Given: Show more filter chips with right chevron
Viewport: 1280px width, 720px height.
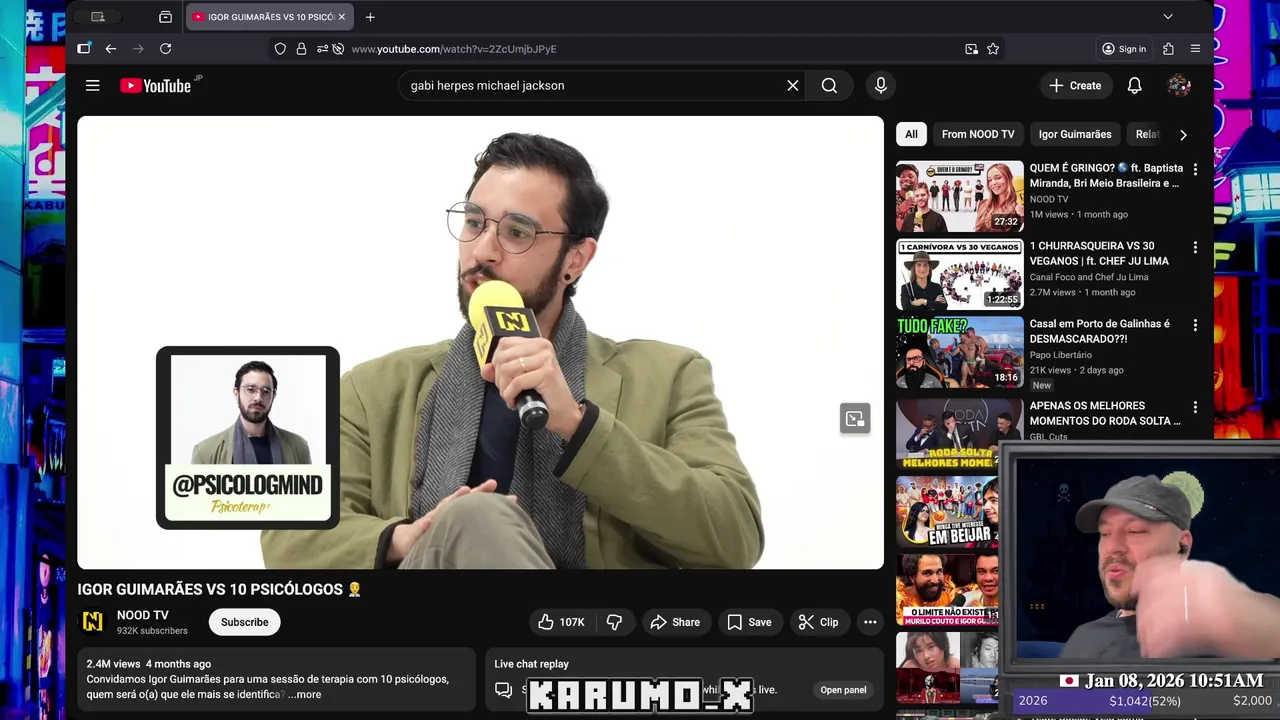Looking at the screenshot, I should point(1183,134).
